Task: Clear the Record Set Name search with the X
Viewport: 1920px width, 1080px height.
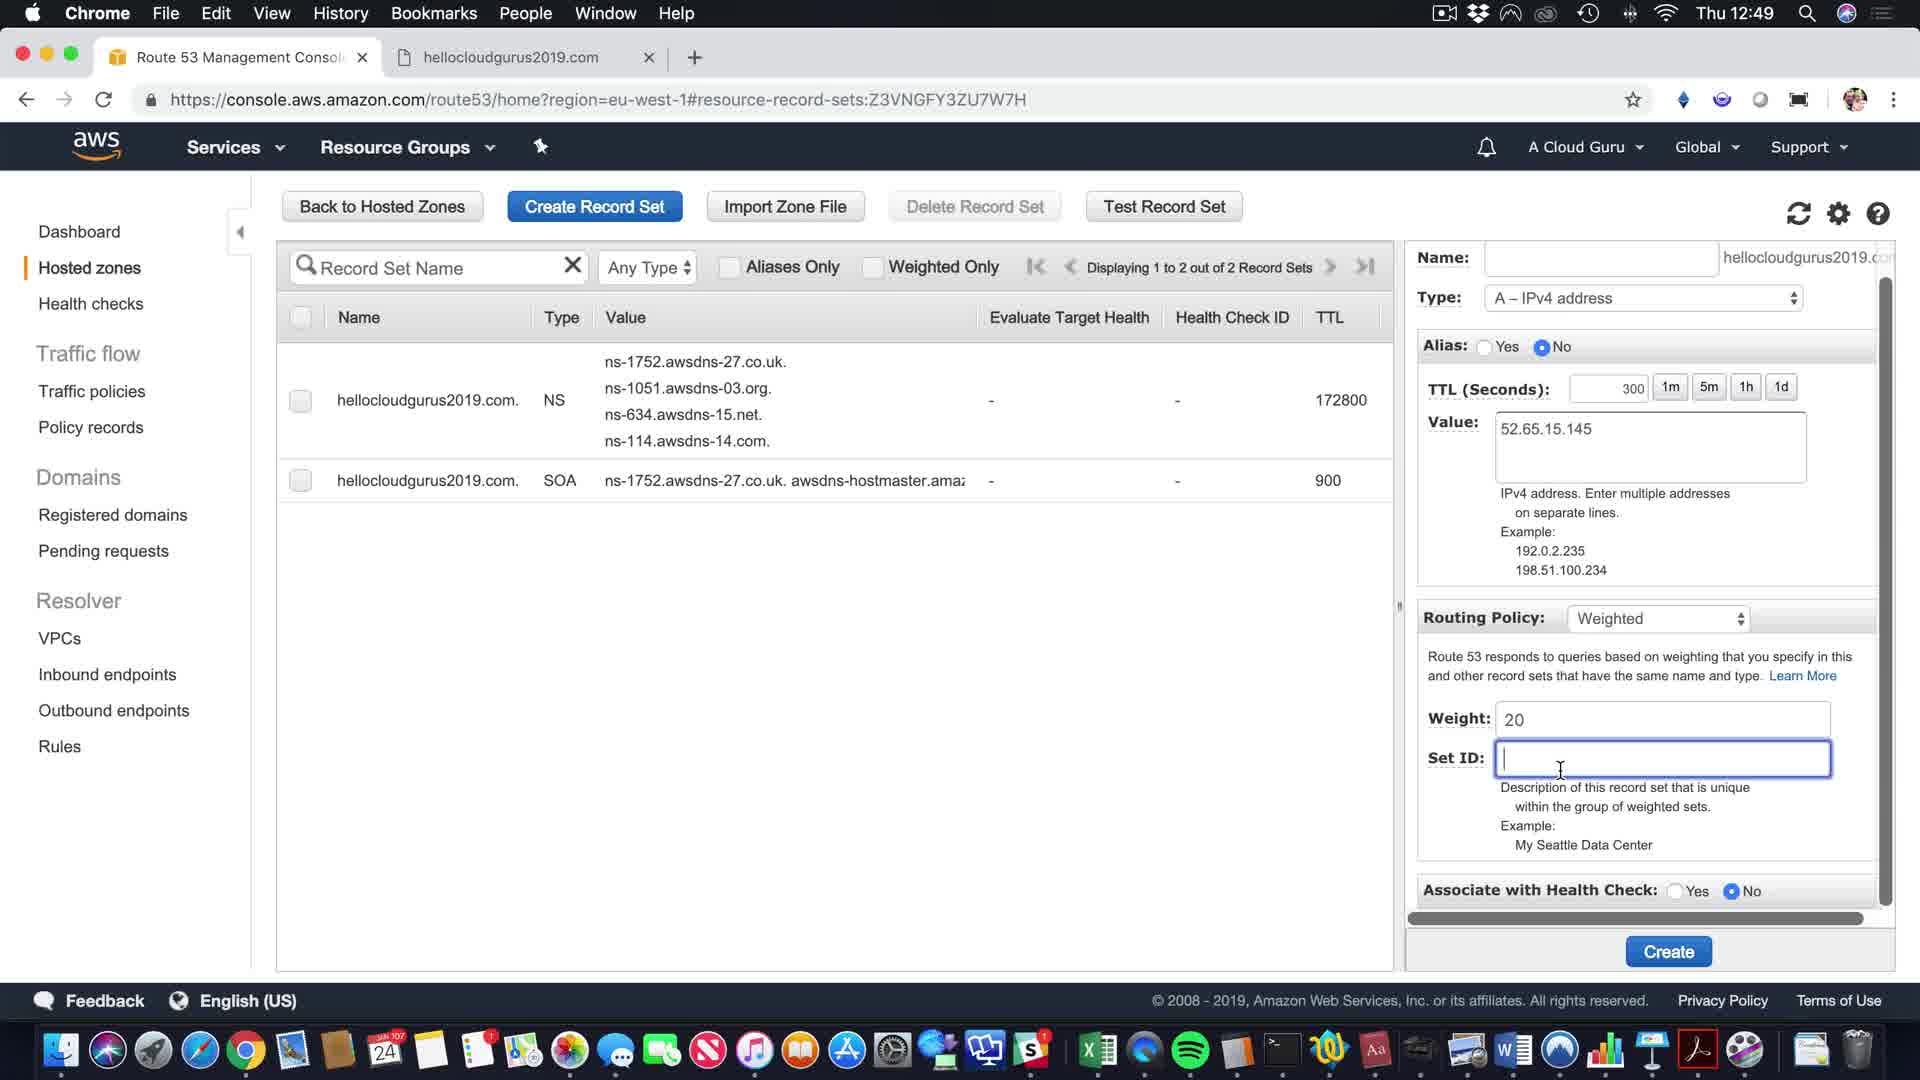Action: pos(572,265)
